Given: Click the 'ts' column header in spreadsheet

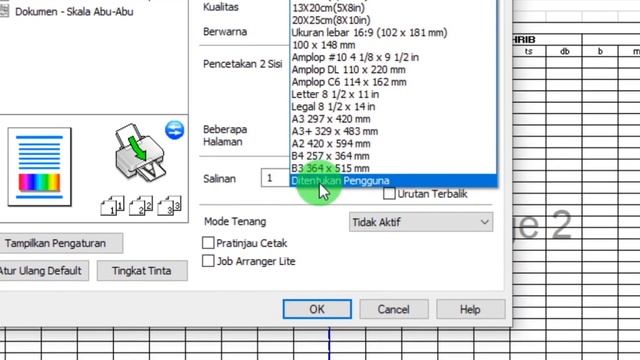Looking at the screenshot, I should 529,51.
